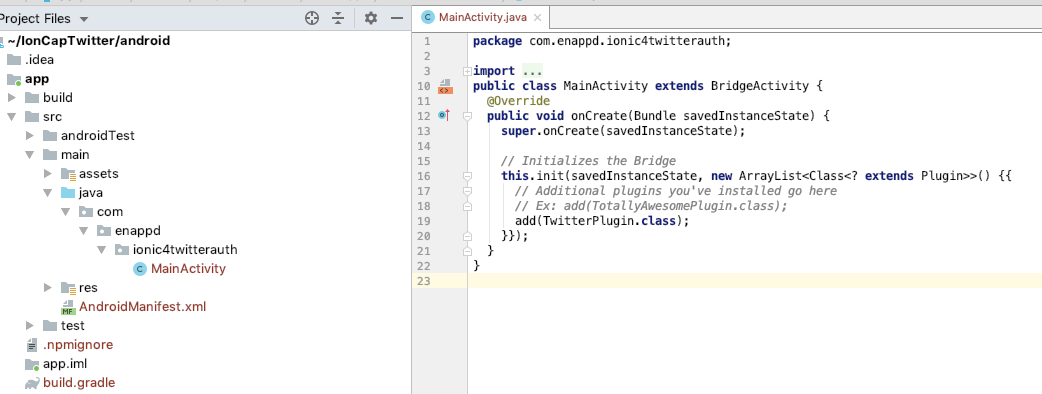Collapse the src folder arrow
Screen dimensions: 1042x394
coord(12,117)
